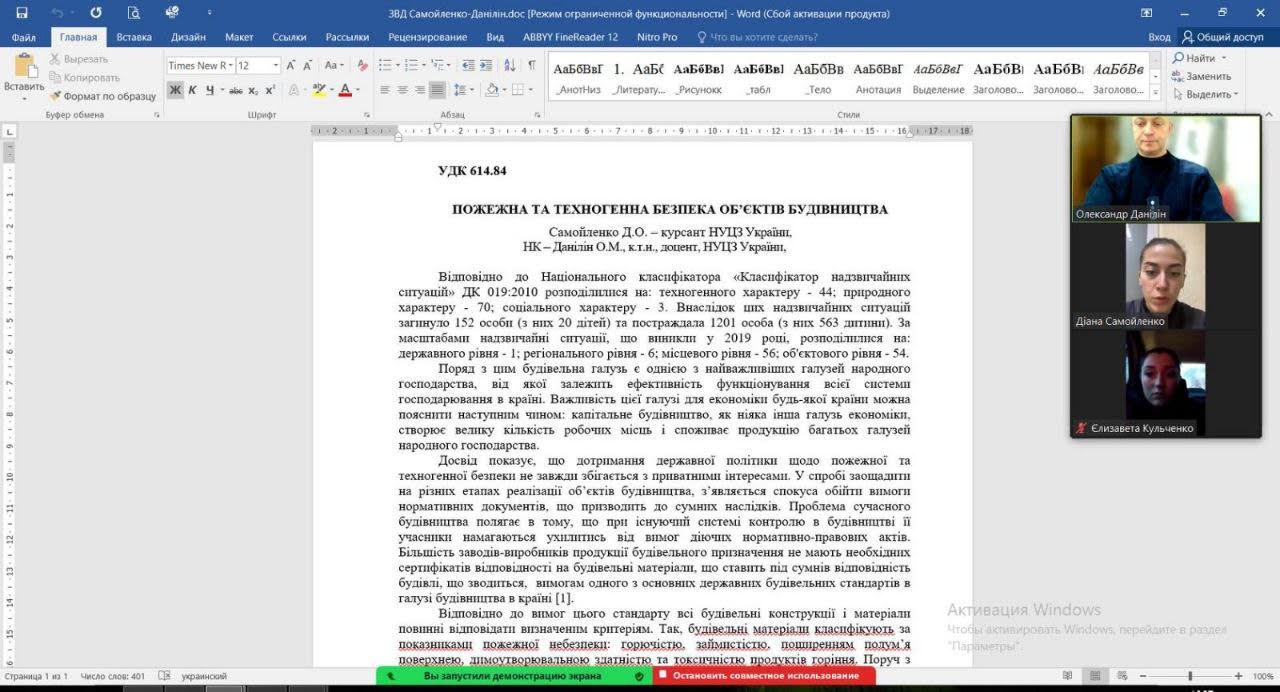Open the font size 12 dropdown
The image size is (1280, 692).
[x=275, y=65]
